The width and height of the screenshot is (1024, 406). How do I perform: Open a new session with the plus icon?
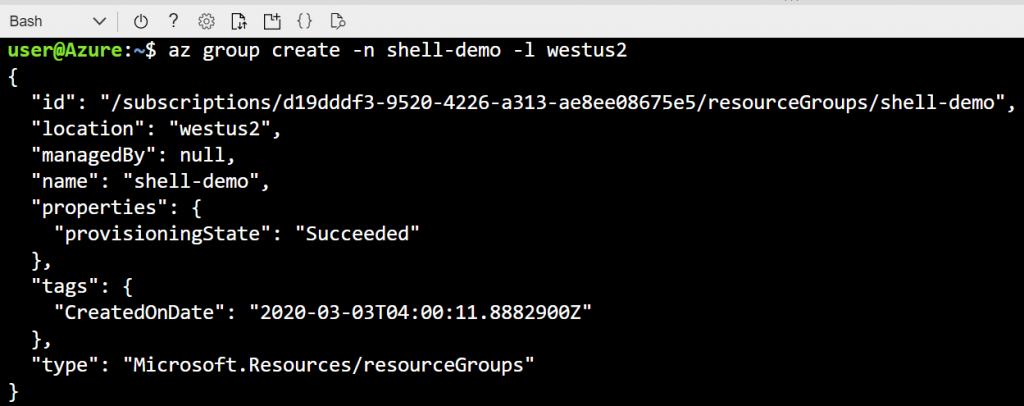(x=272, y=22)
